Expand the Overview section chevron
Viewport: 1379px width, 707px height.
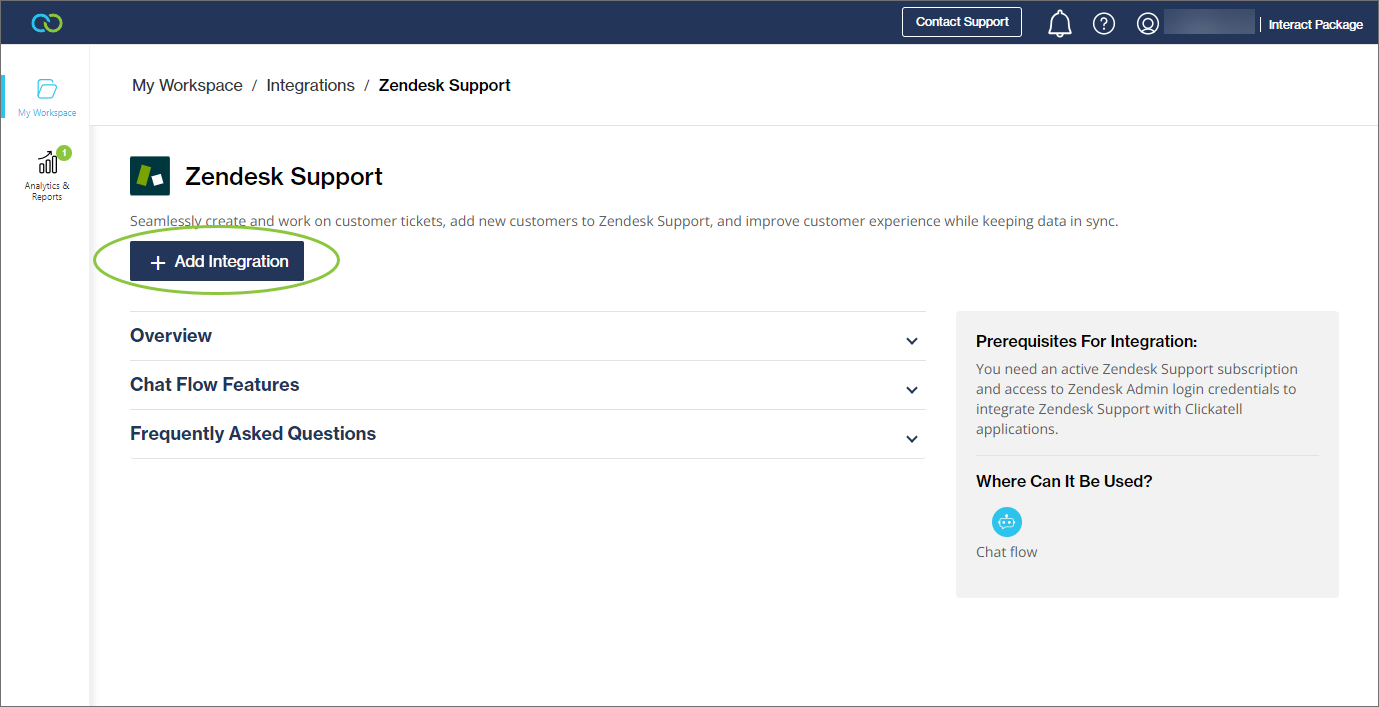click(911, 341)
